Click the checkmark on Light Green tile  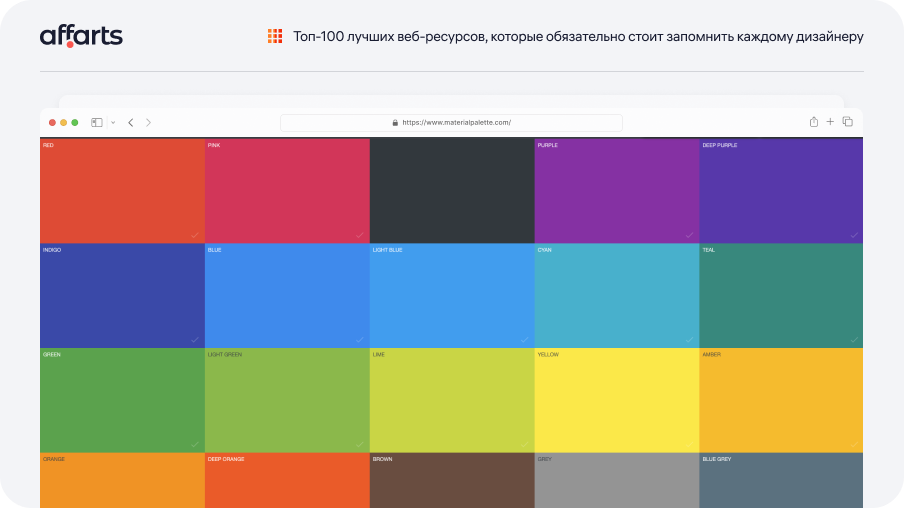[x=360, y=445]
